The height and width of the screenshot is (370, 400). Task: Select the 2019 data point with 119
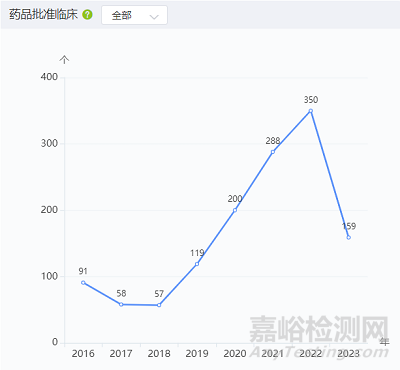coord(197,264)
